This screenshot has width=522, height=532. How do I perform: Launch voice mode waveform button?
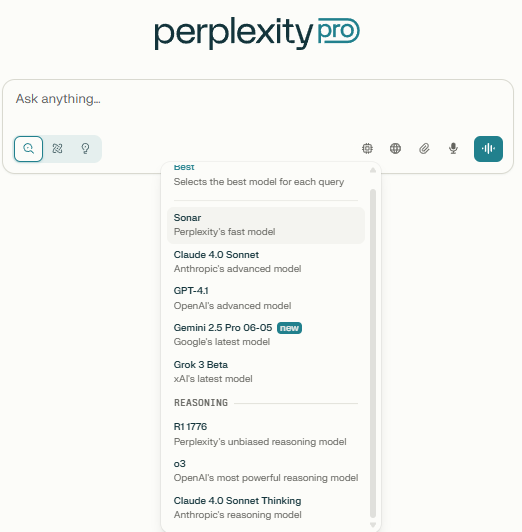tap(488, 149)
